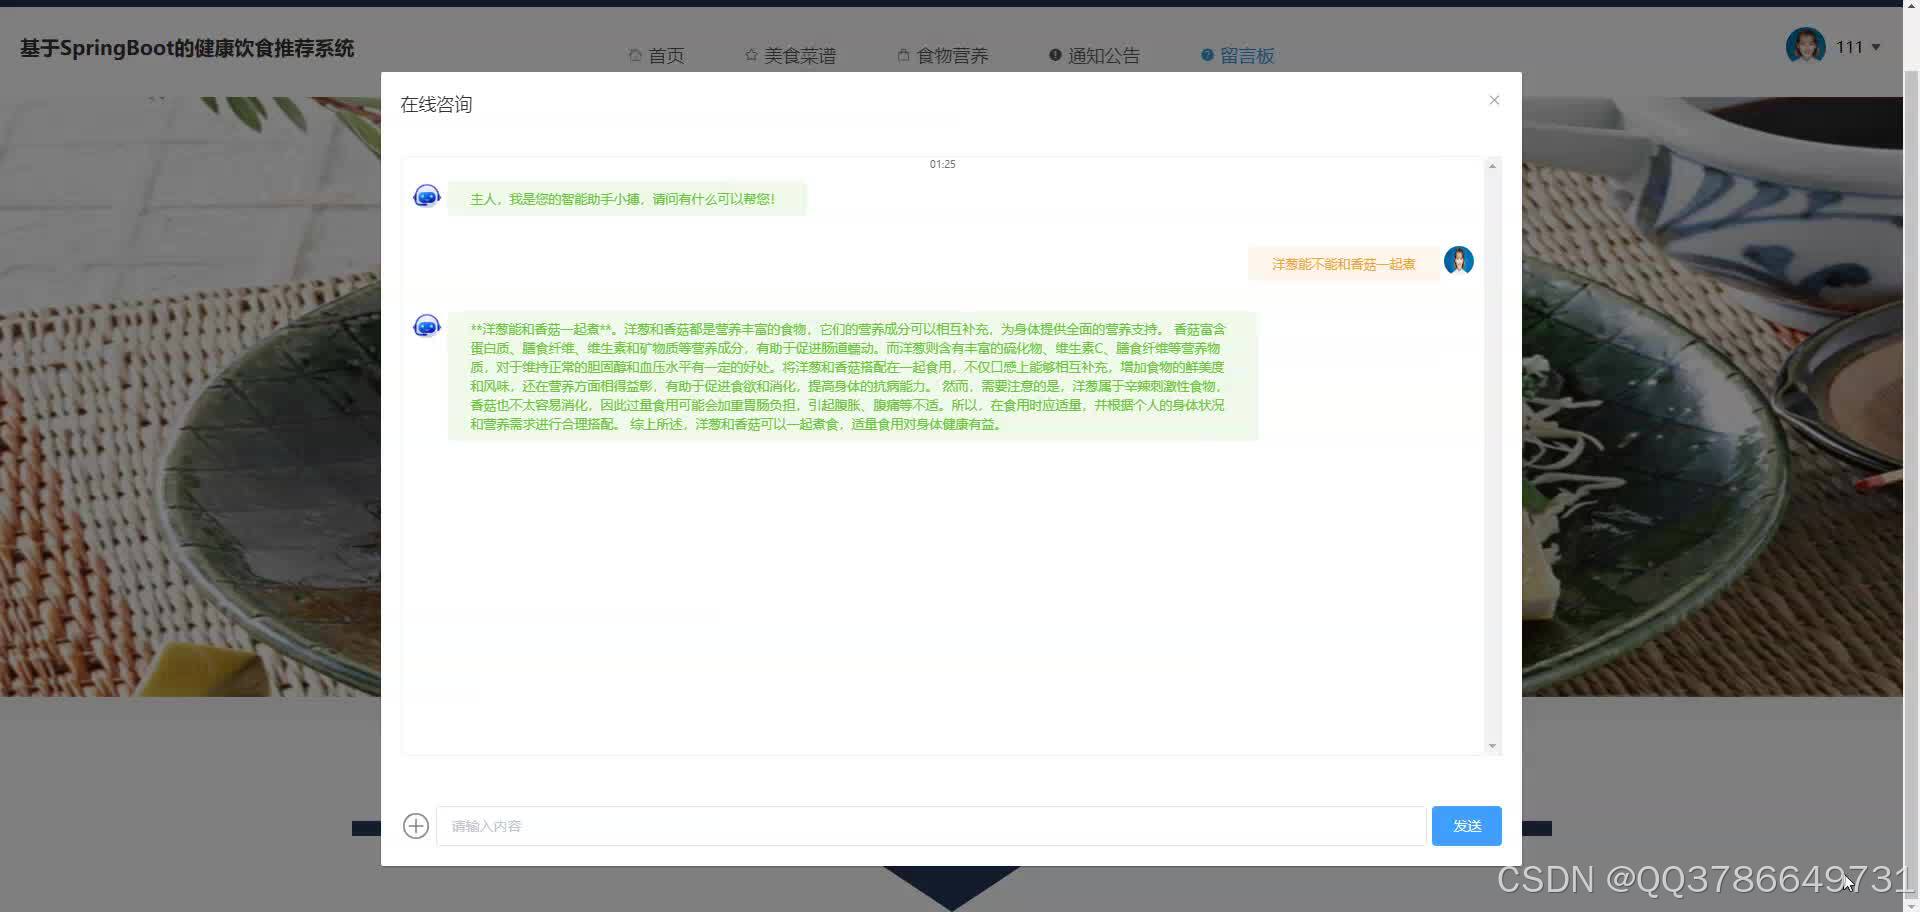Viewport: 1920px width, 912px height.
Task: Click the 01:25 timestamp in chat
Action: [942, 164]
